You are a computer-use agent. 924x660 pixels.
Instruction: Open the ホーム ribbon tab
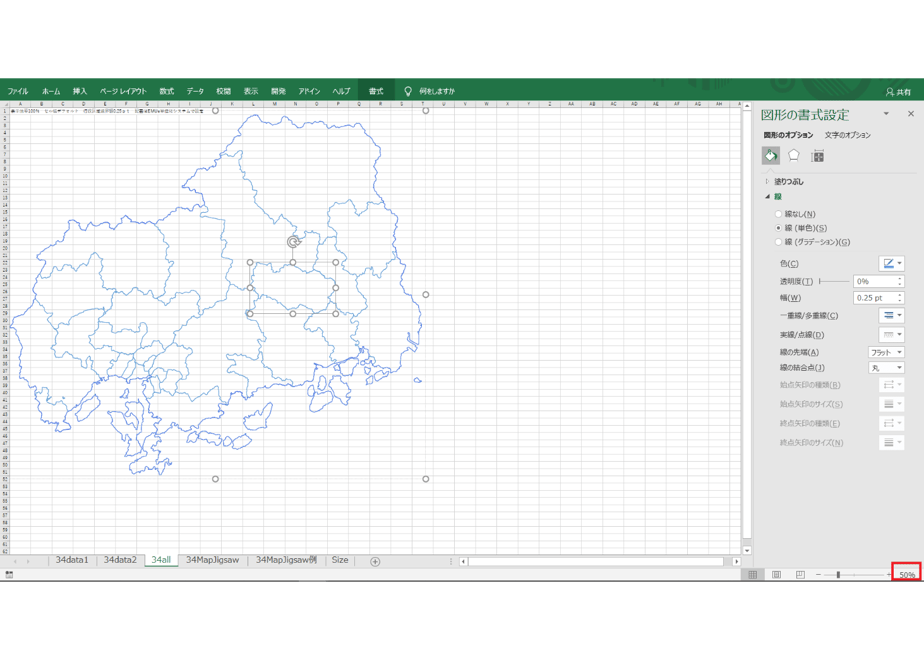(51, 91)
